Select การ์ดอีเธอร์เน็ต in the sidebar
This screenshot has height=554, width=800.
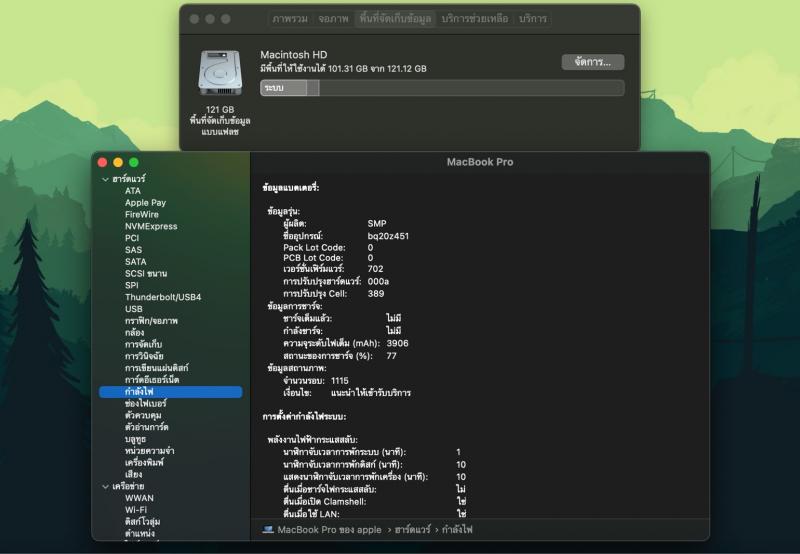[152, 380]
